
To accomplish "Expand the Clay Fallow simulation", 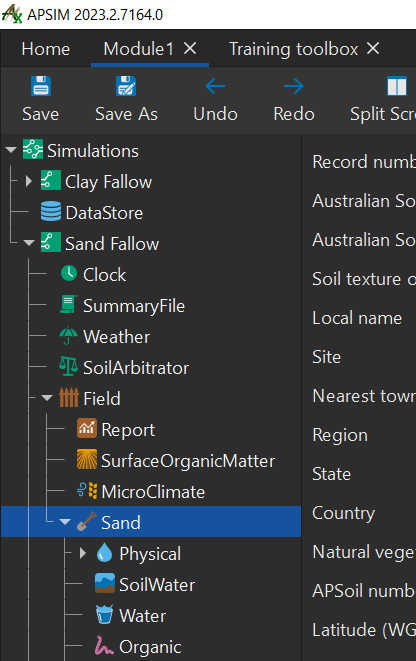I will pyautogui.click(x=29, y=181).
